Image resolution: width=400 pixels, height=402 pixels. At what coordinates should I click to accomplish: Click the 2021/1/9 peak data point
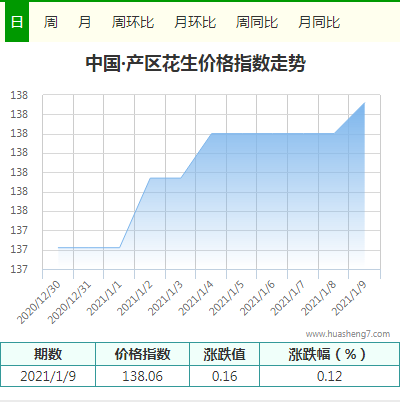[365, 103]
